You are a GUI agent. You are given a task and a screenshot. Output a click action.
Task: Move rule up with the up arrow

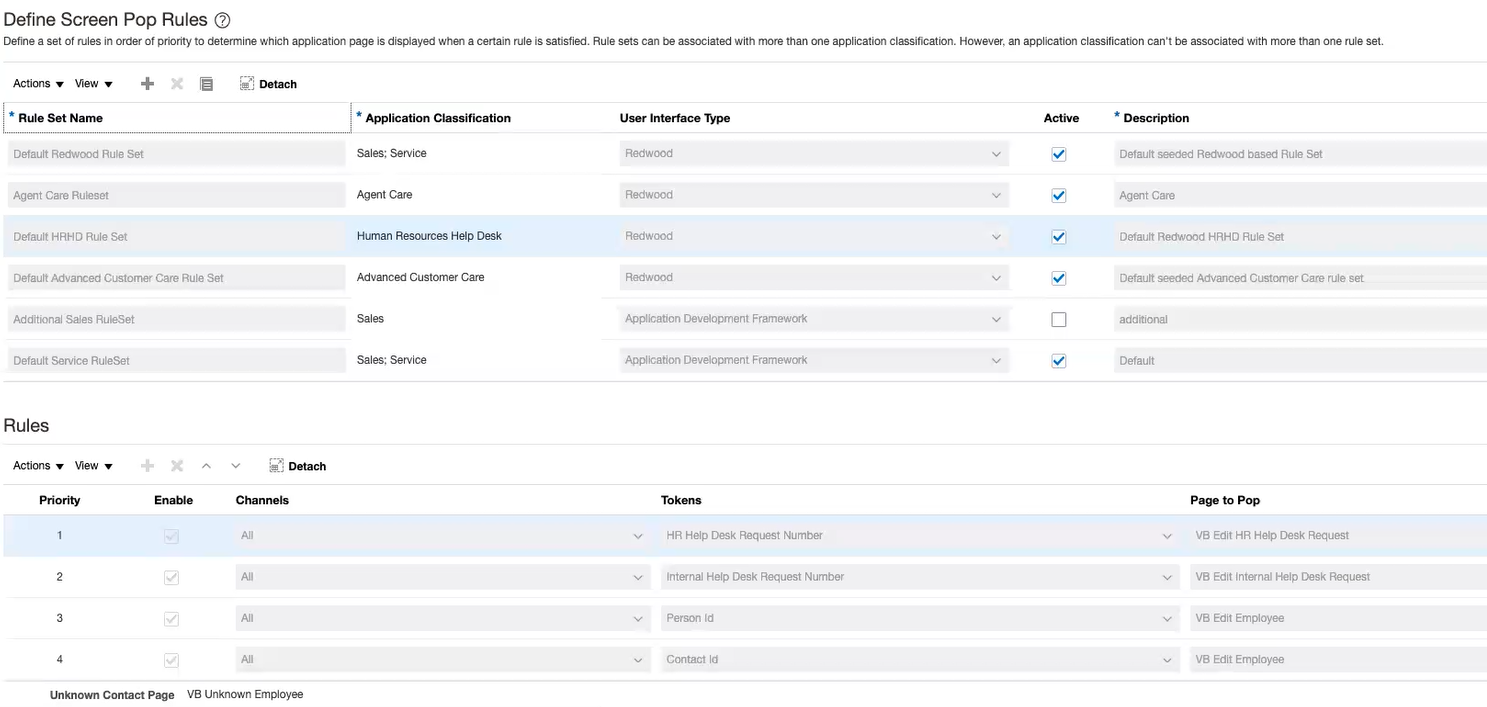click(206, 466)
